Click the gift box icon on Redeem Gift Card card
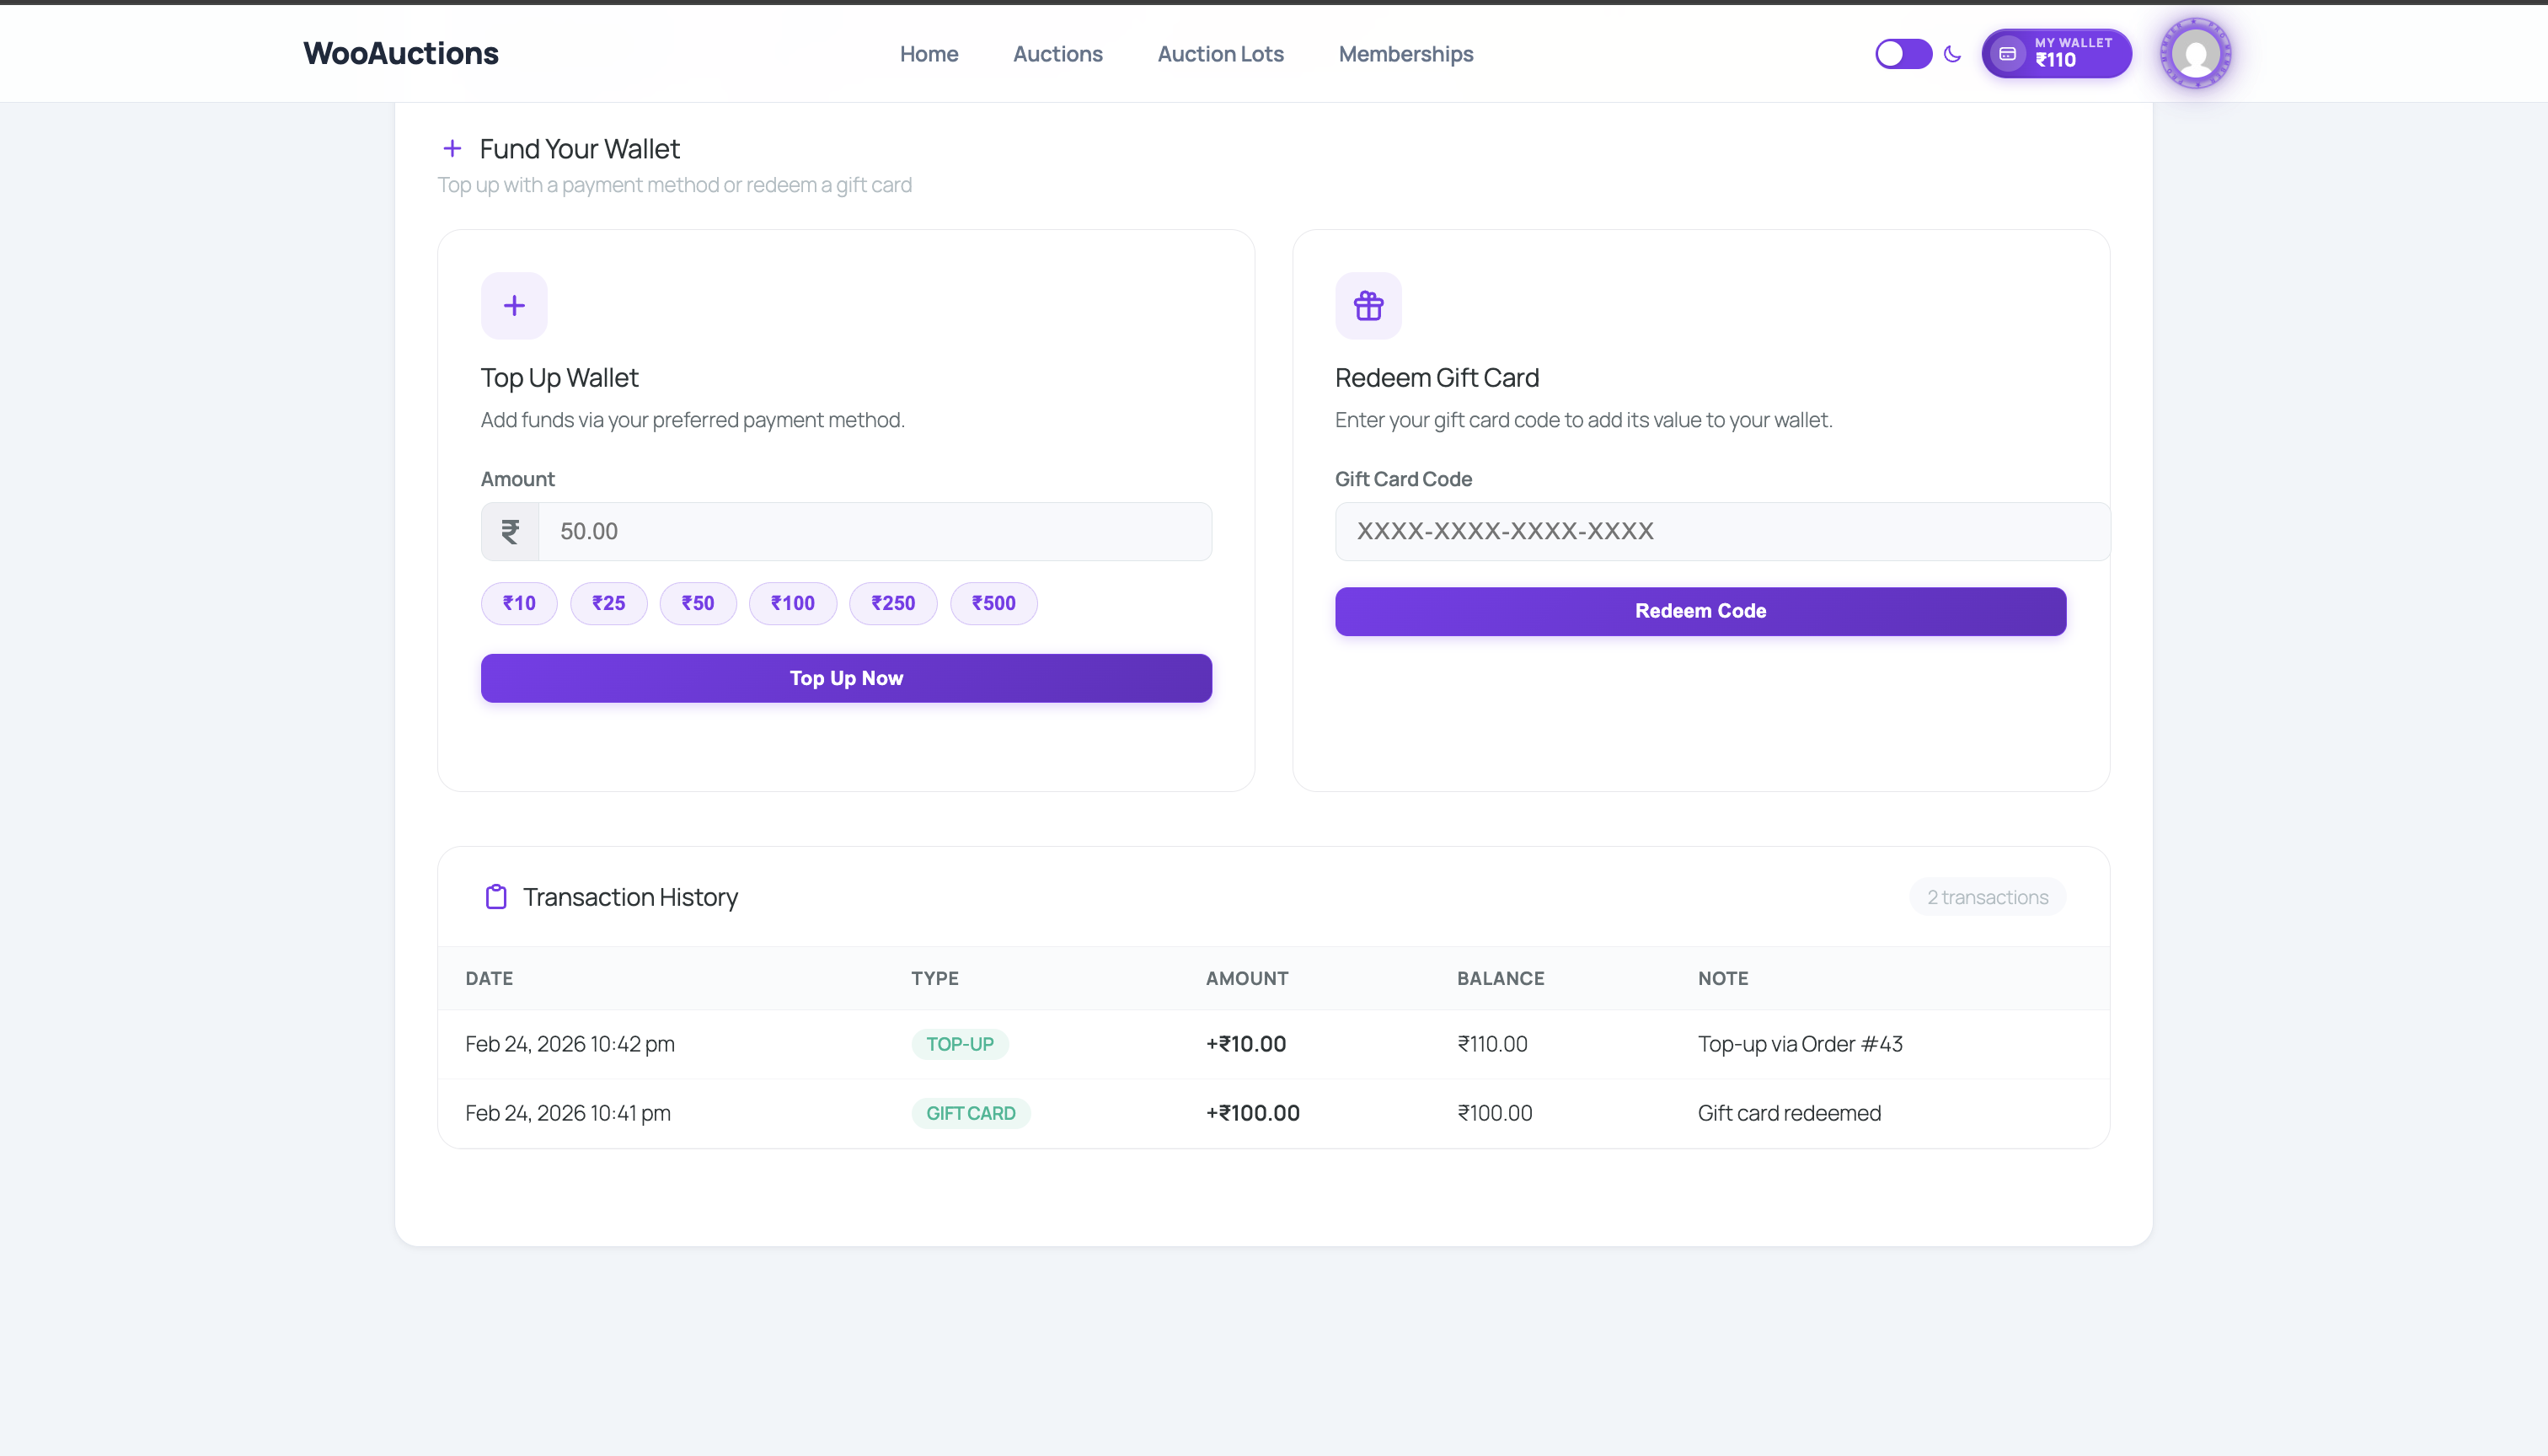The height and width of the screenshot is (1456, 2548). point(1368,305)
